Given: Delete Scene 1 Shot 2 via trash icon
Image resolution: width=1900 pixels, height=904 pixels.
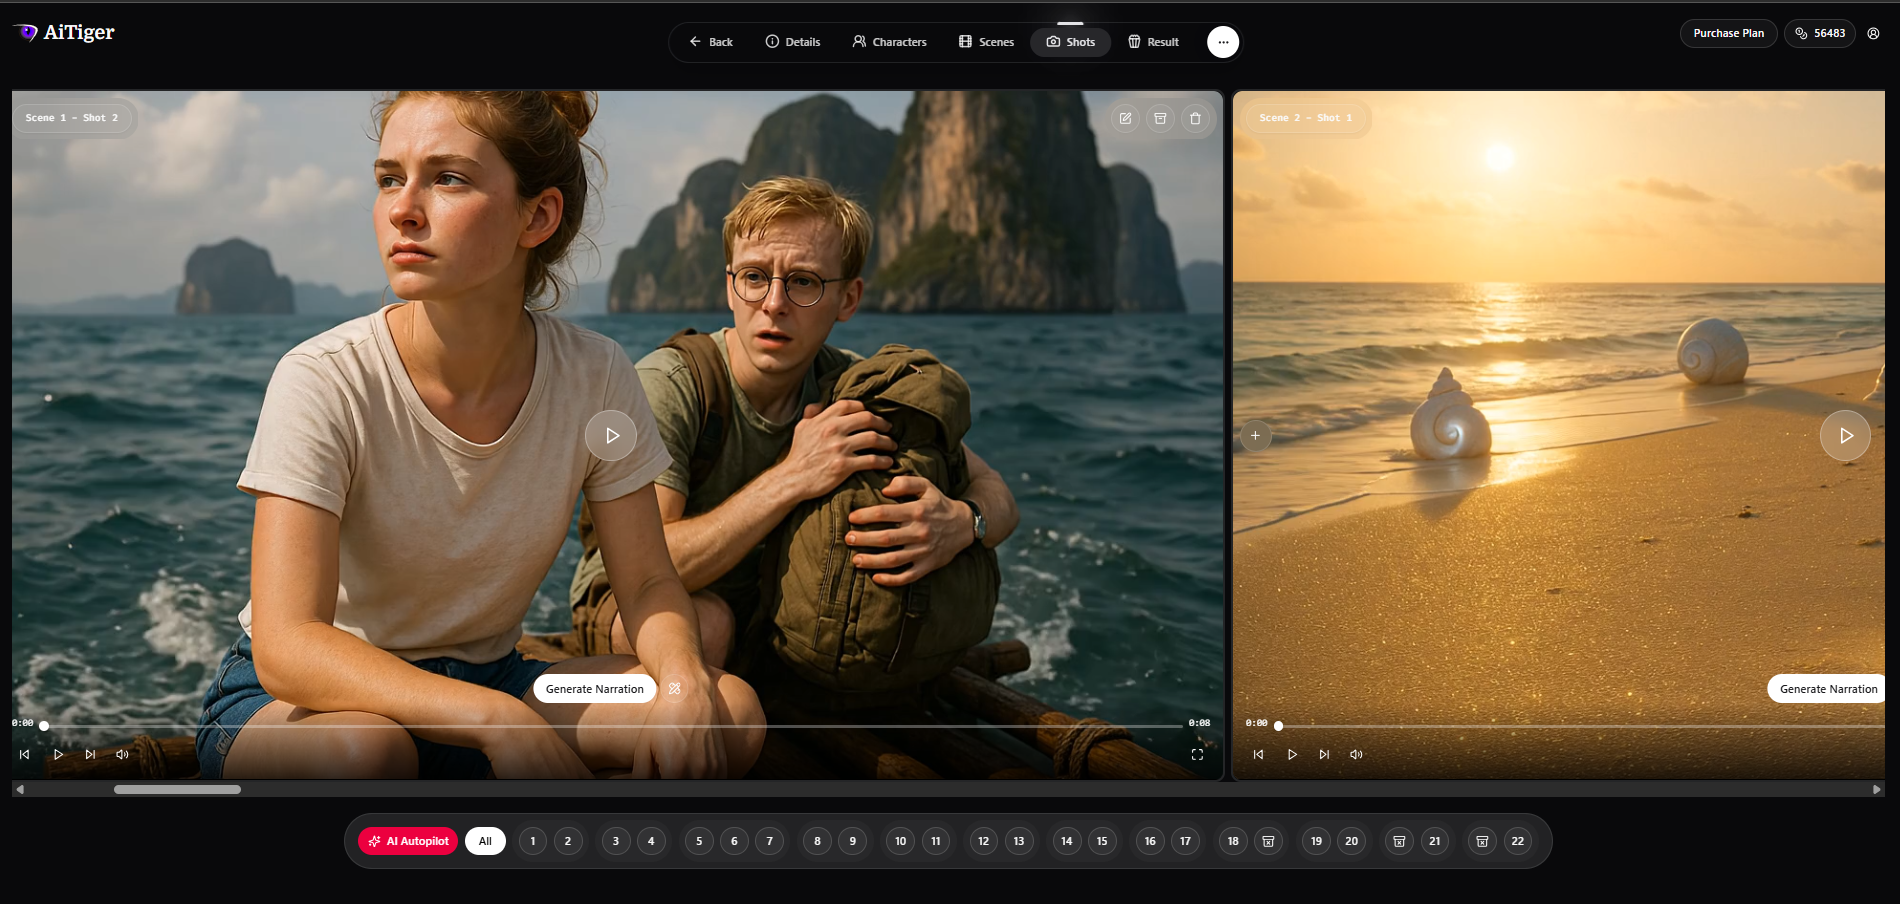Looking at the screenshot, I should coord(1195,118).
